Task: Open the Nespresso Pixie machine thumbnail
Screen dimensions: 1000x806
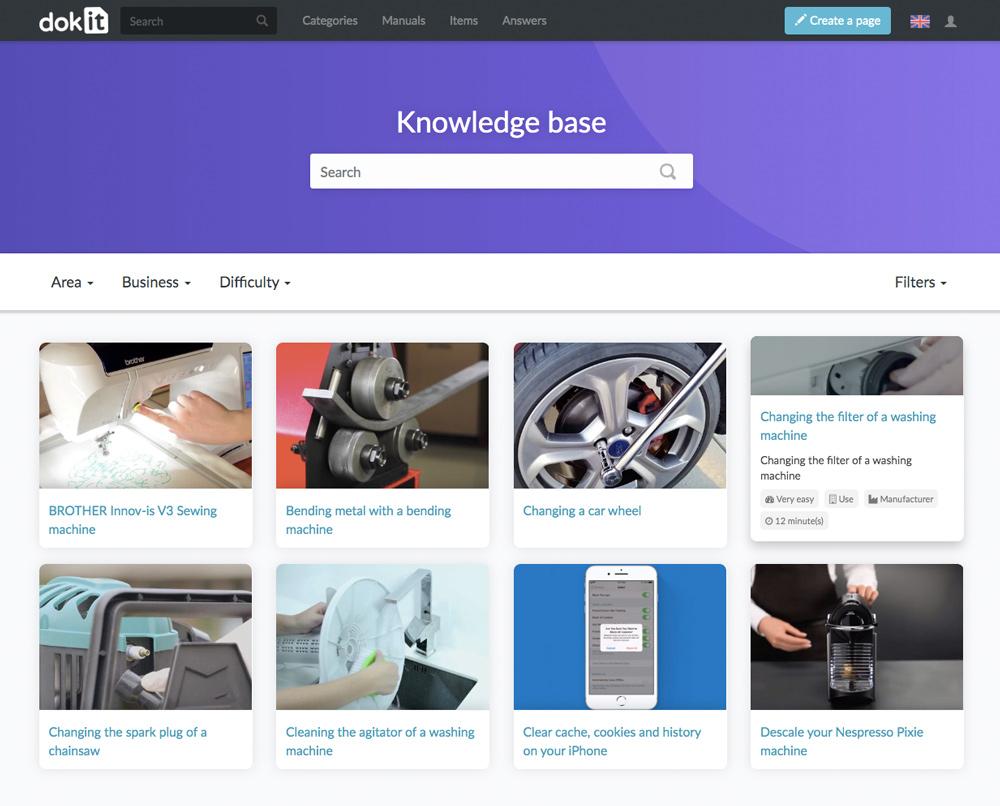Action: (x=857, y=636)
